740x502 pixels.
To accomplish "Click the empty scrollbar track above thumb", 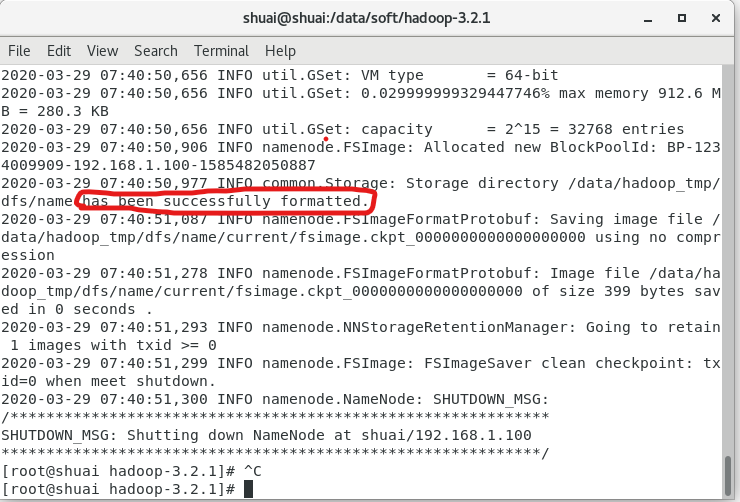I will (730, 250).
